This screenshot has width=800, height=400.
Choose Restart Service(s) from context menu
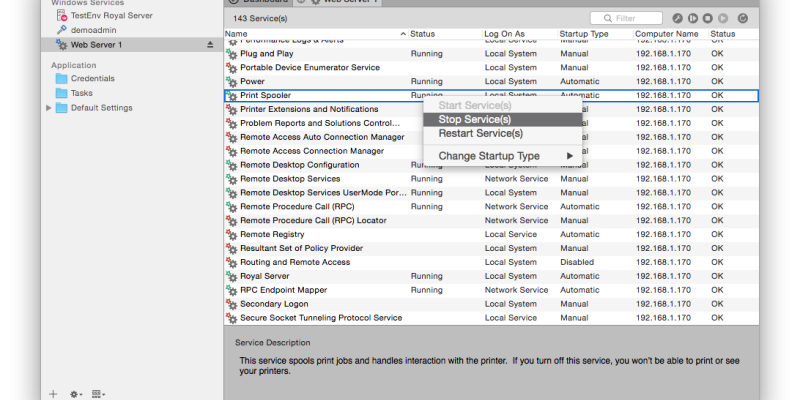[480, 133]
